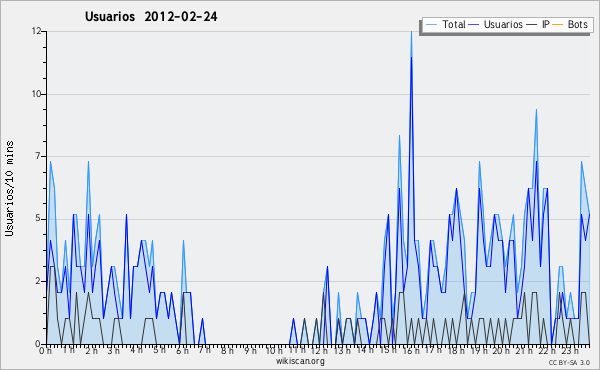The height and width of the screenshot is (370, 600).
Task: Click the 'IP' legend label
Action: pos(546,24)
